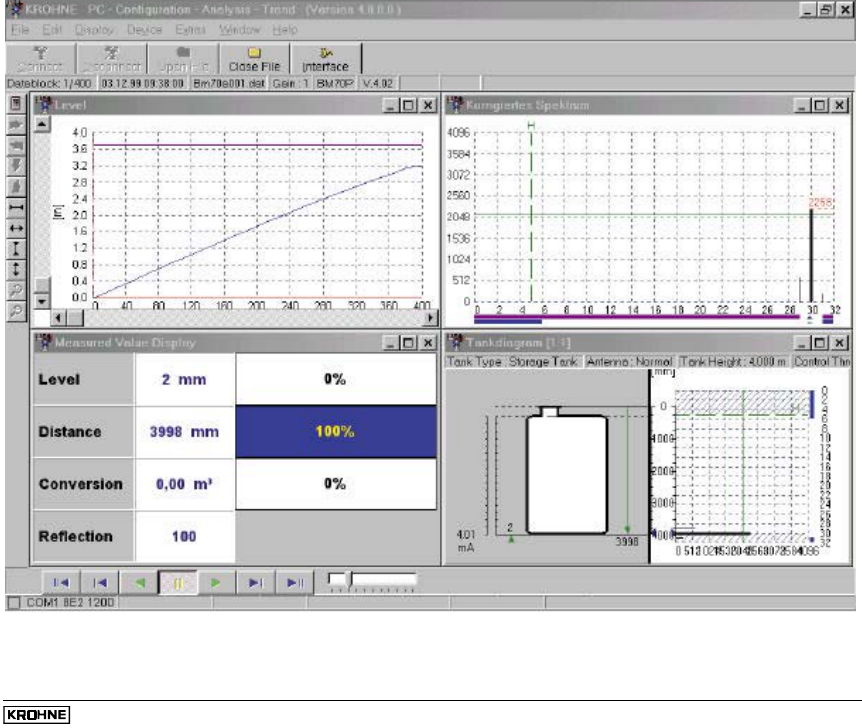Click the upper magnifier zoom icon in sidebar
The width and height of the screenshot is (862, 728).
coord(16,290)
